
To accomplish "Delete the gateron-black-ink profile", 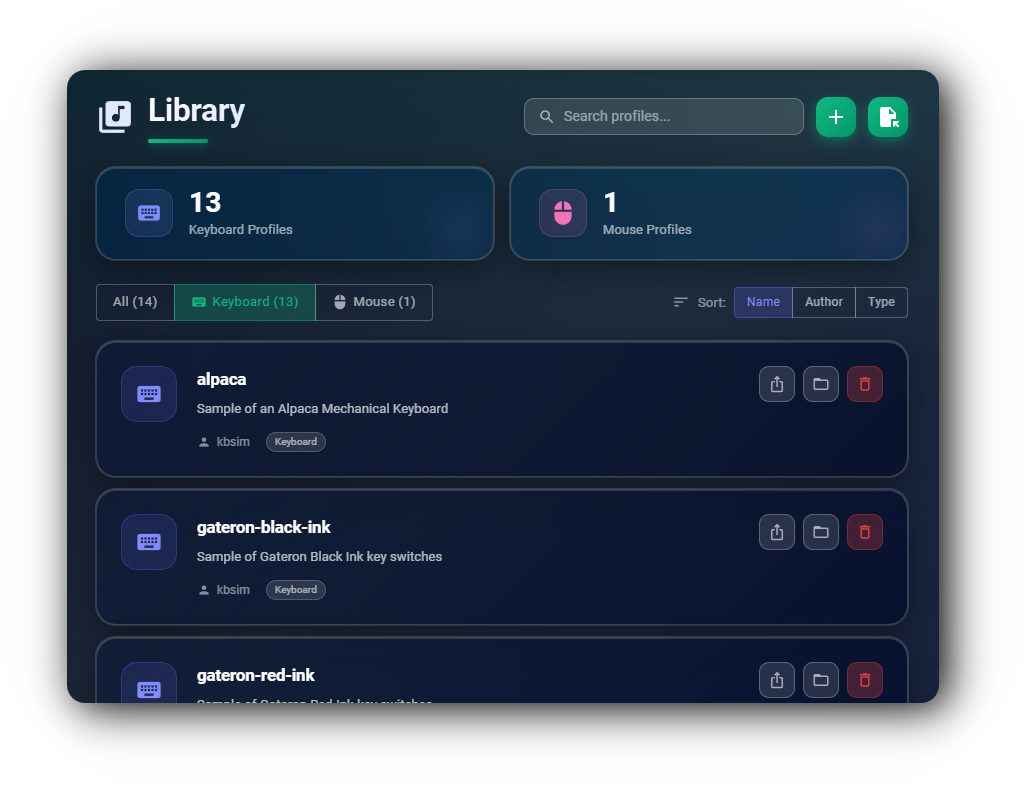I will [865, 532].
